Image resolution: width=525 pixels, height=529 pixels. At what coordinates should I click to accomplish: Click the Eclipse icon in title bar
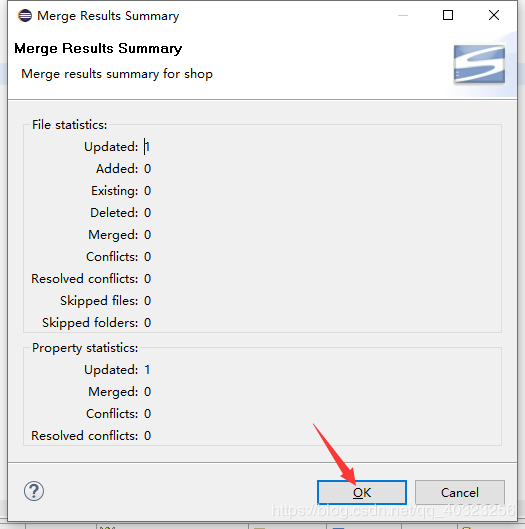click(25, 16)
